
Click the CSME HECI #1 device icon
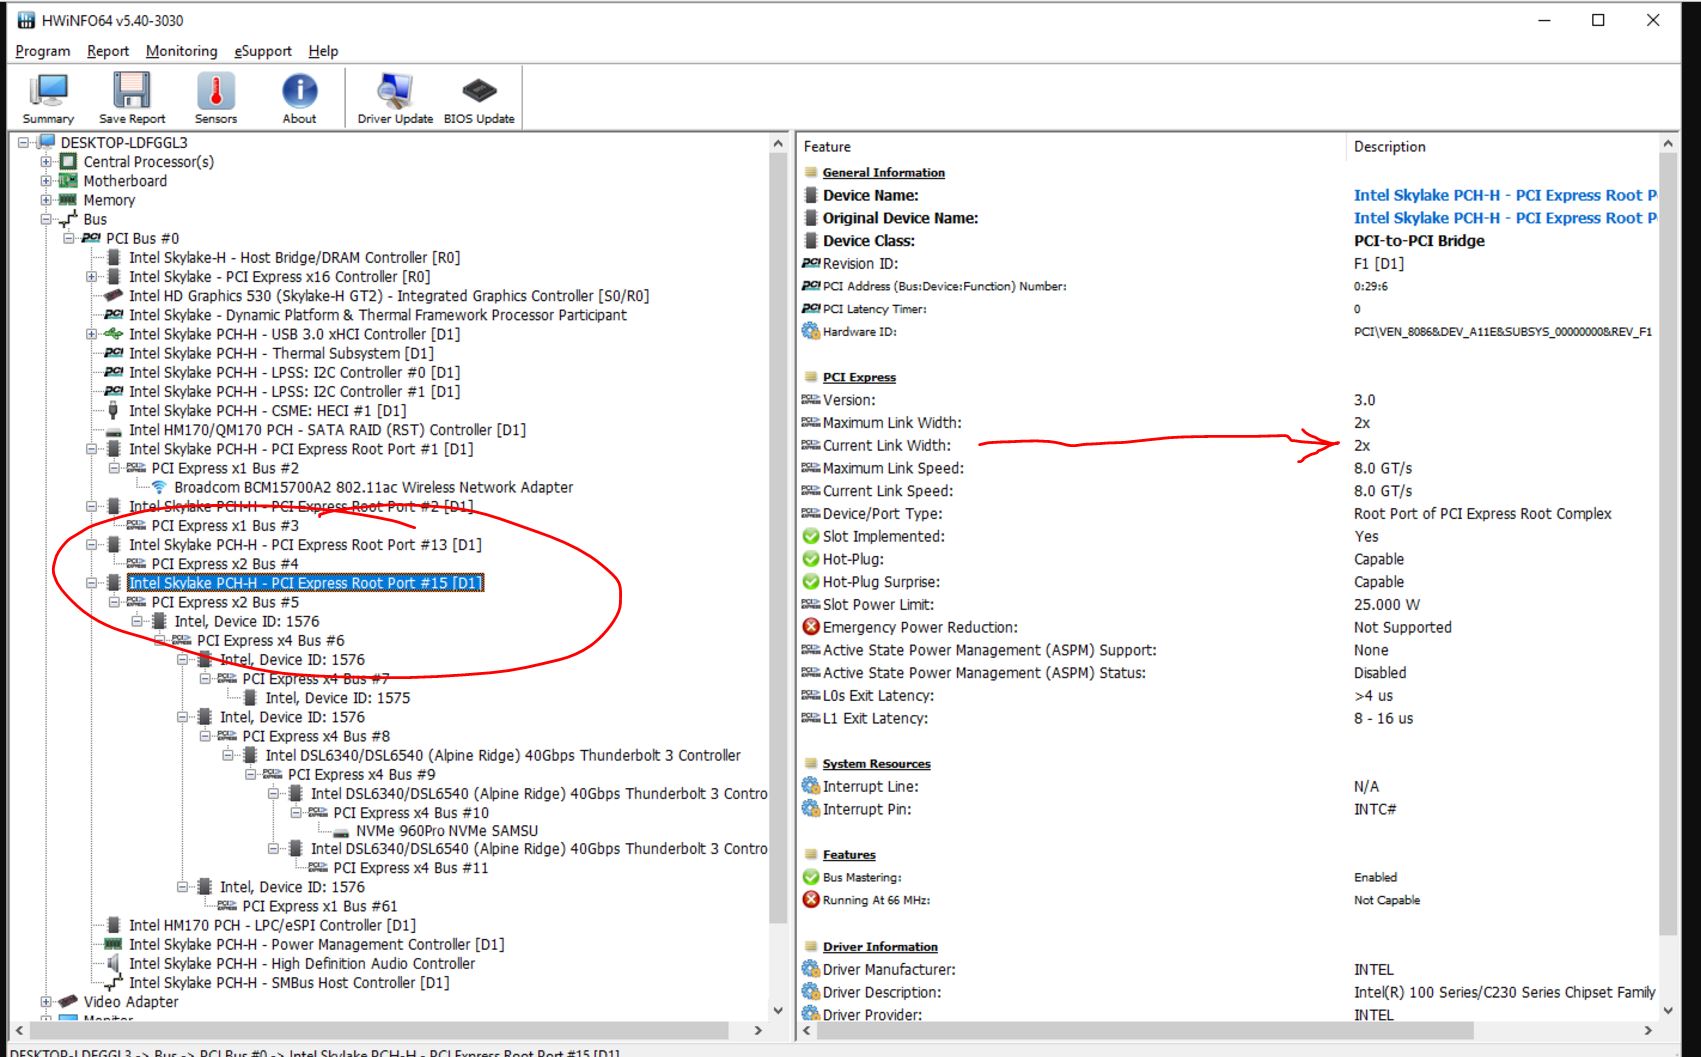click(113, 411)
